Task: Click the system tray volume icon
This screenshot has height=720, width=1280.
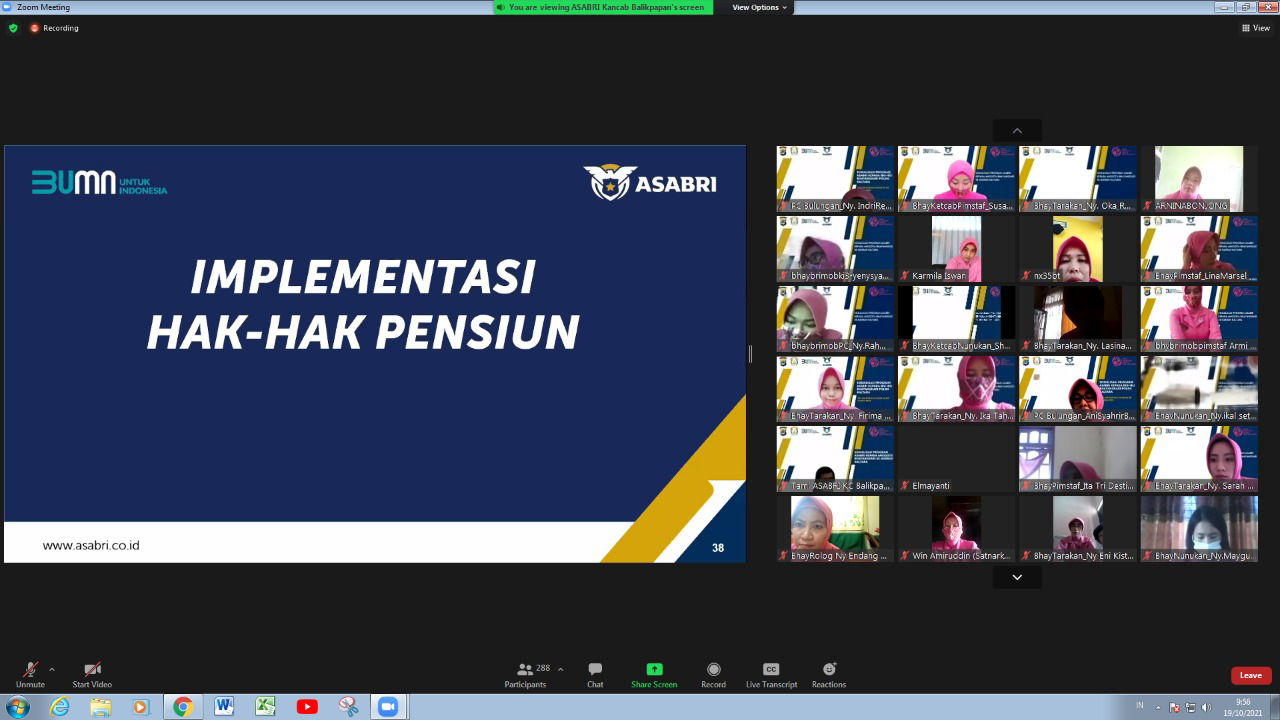Action: [1207, 707]
